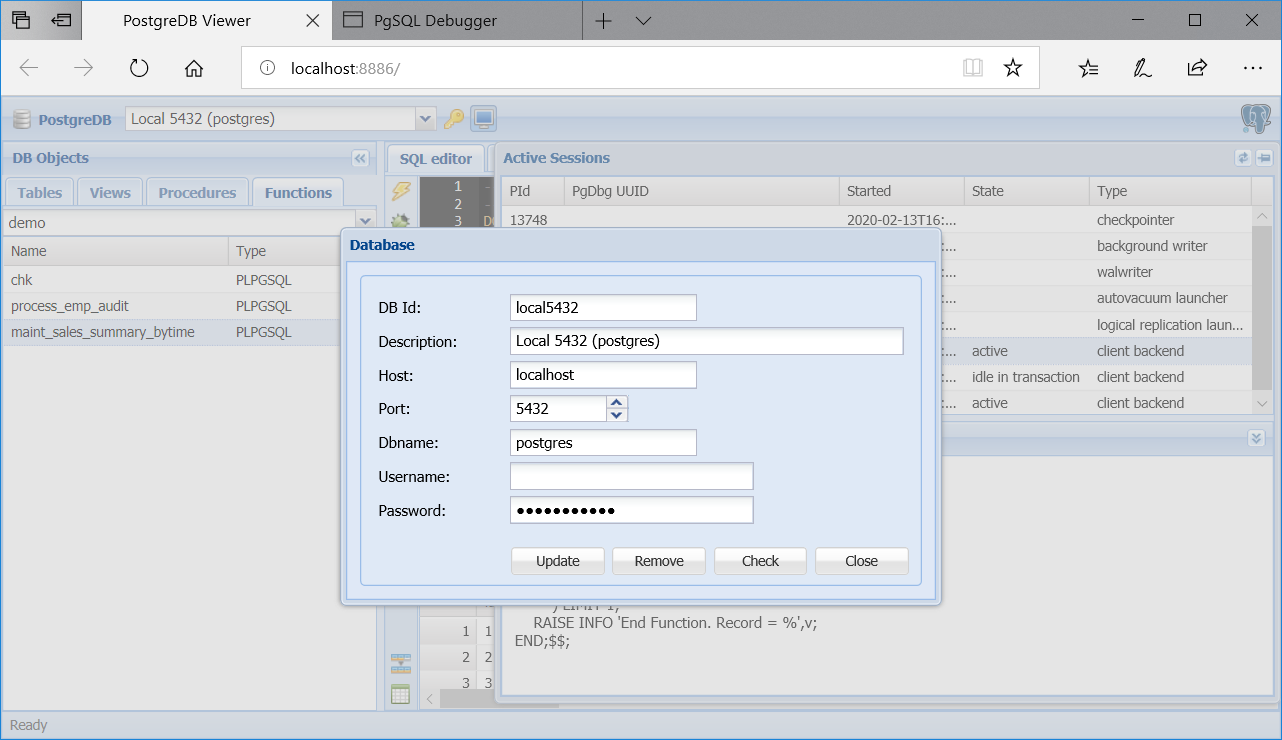Click the DB Id input field
The width and height of the screenshot is (1282, 740).
click(603, 308)
